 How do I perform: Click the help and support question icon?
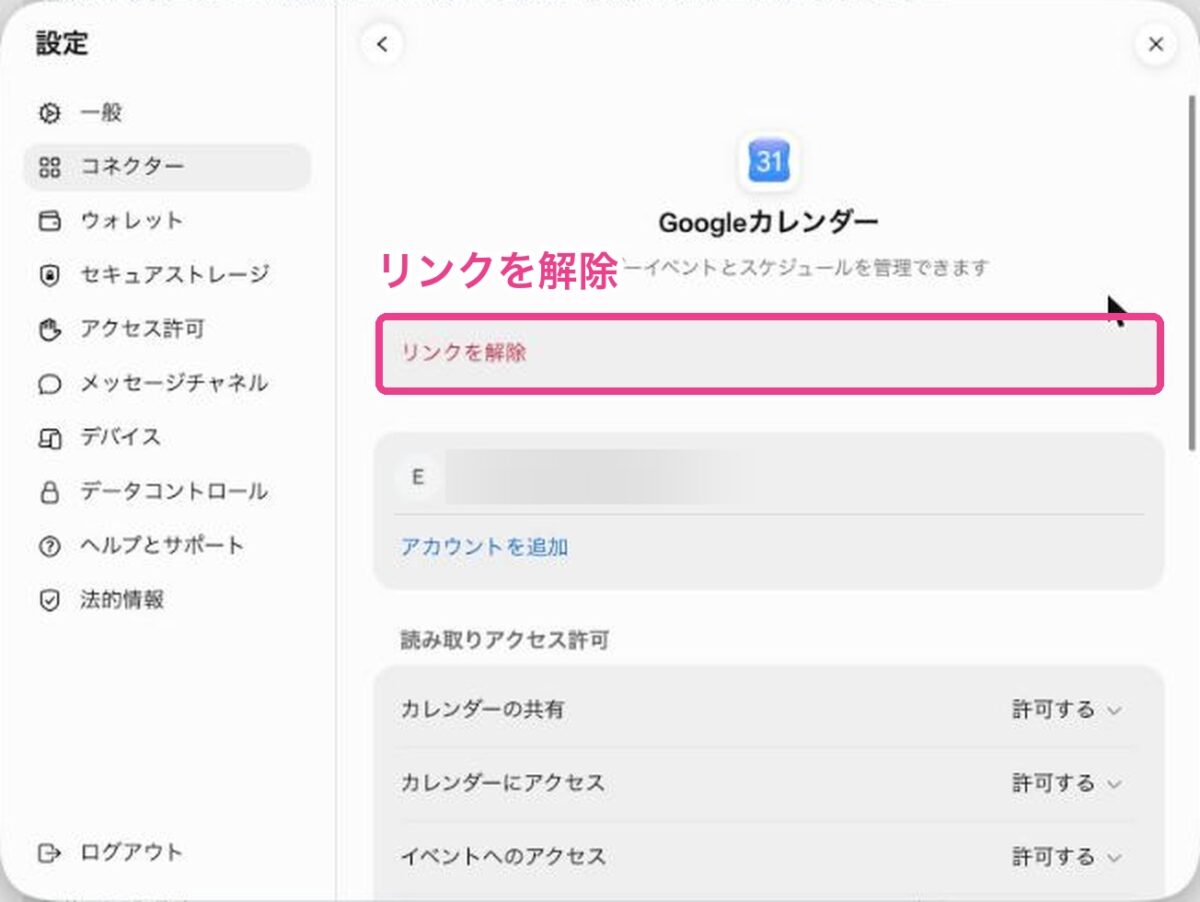(x=49, y=546)
